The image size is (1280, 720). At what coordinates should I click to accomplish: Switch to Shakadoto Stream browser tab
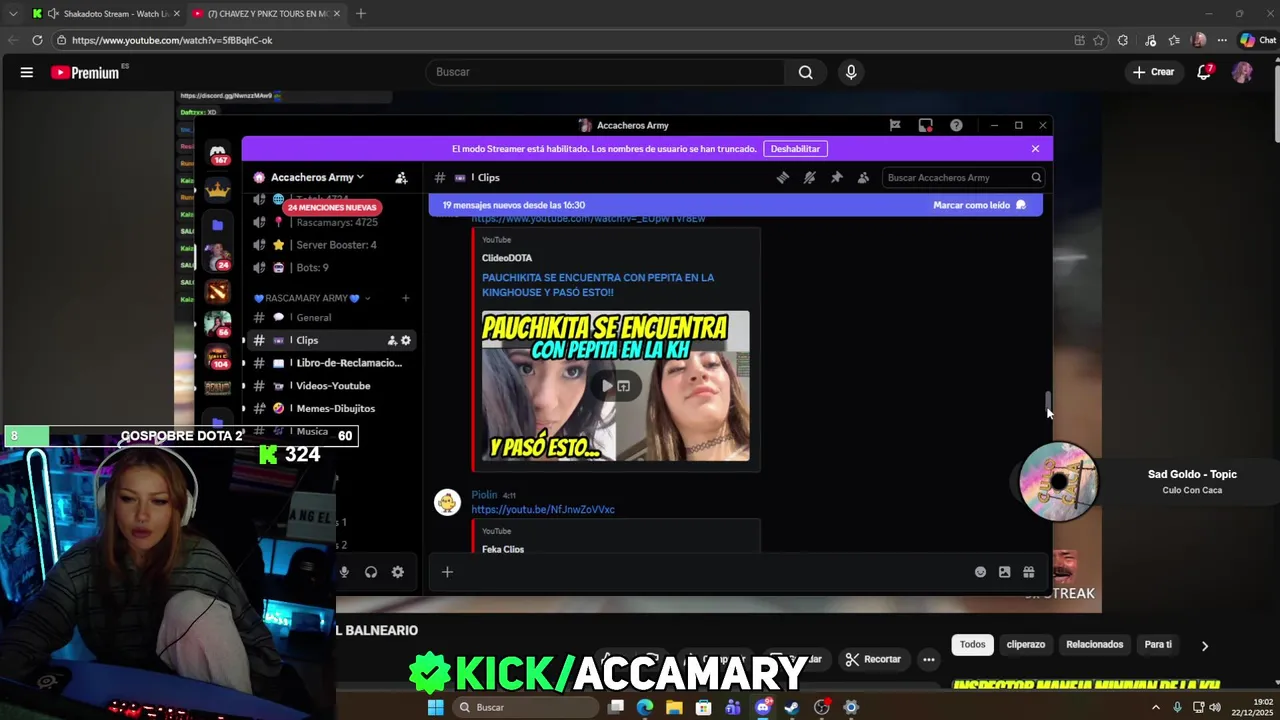coord(105,14)
